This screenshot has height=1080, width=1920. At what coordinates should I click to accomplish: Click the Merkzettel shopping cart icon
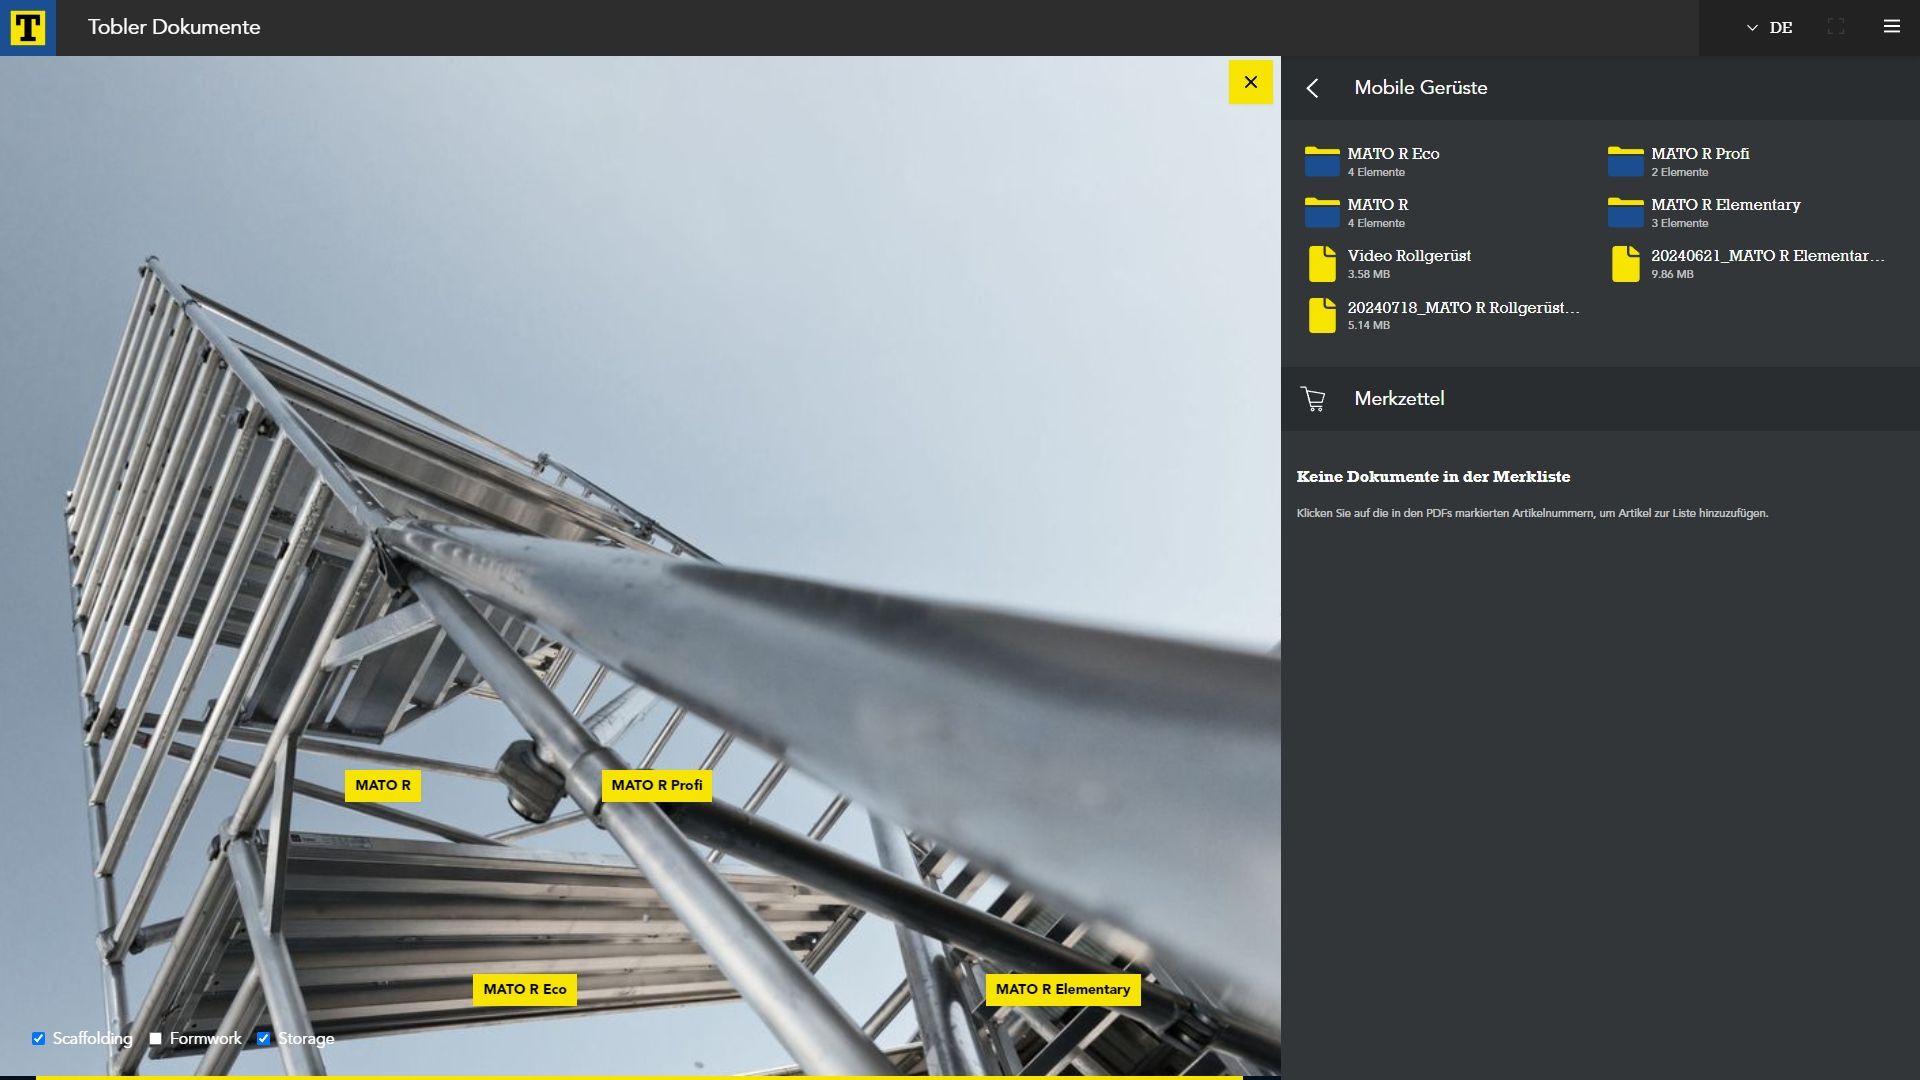[x=1313, y=399]
